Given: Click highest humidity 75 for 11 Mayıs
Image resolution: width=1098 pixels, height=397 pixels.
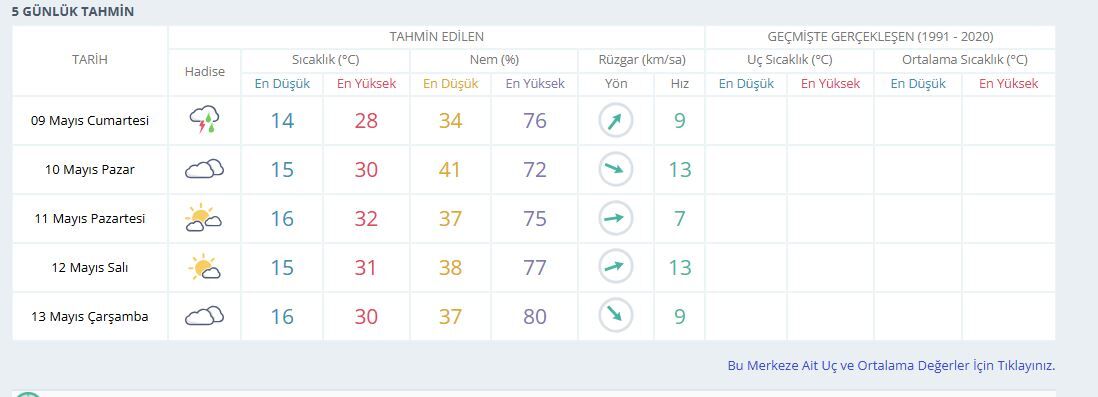Looking at the screenshot, I should pos(534,218).
